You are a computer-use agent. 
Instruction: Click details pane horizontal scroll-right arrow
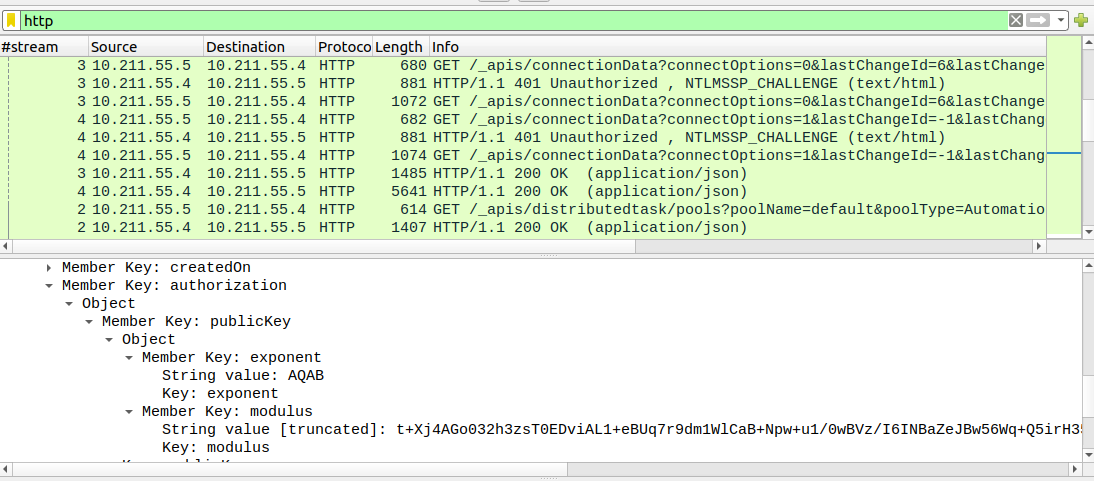1074,468
